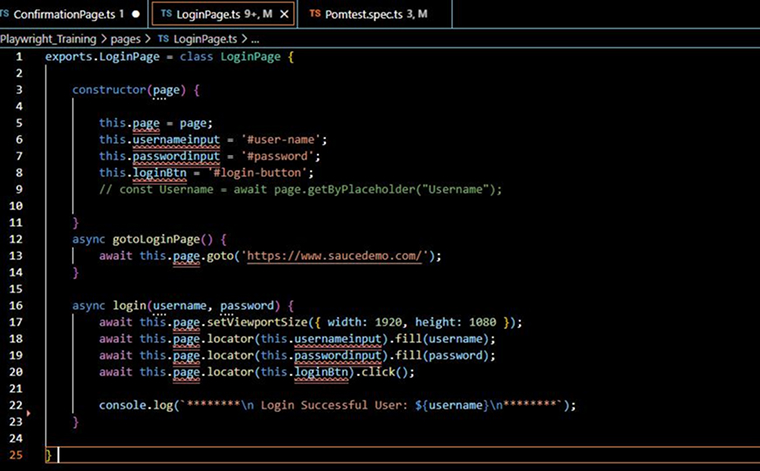This screenshot has height=471, width=760.
Task: Click 'passwordinput' on line 7
Action: pos(176,156)
